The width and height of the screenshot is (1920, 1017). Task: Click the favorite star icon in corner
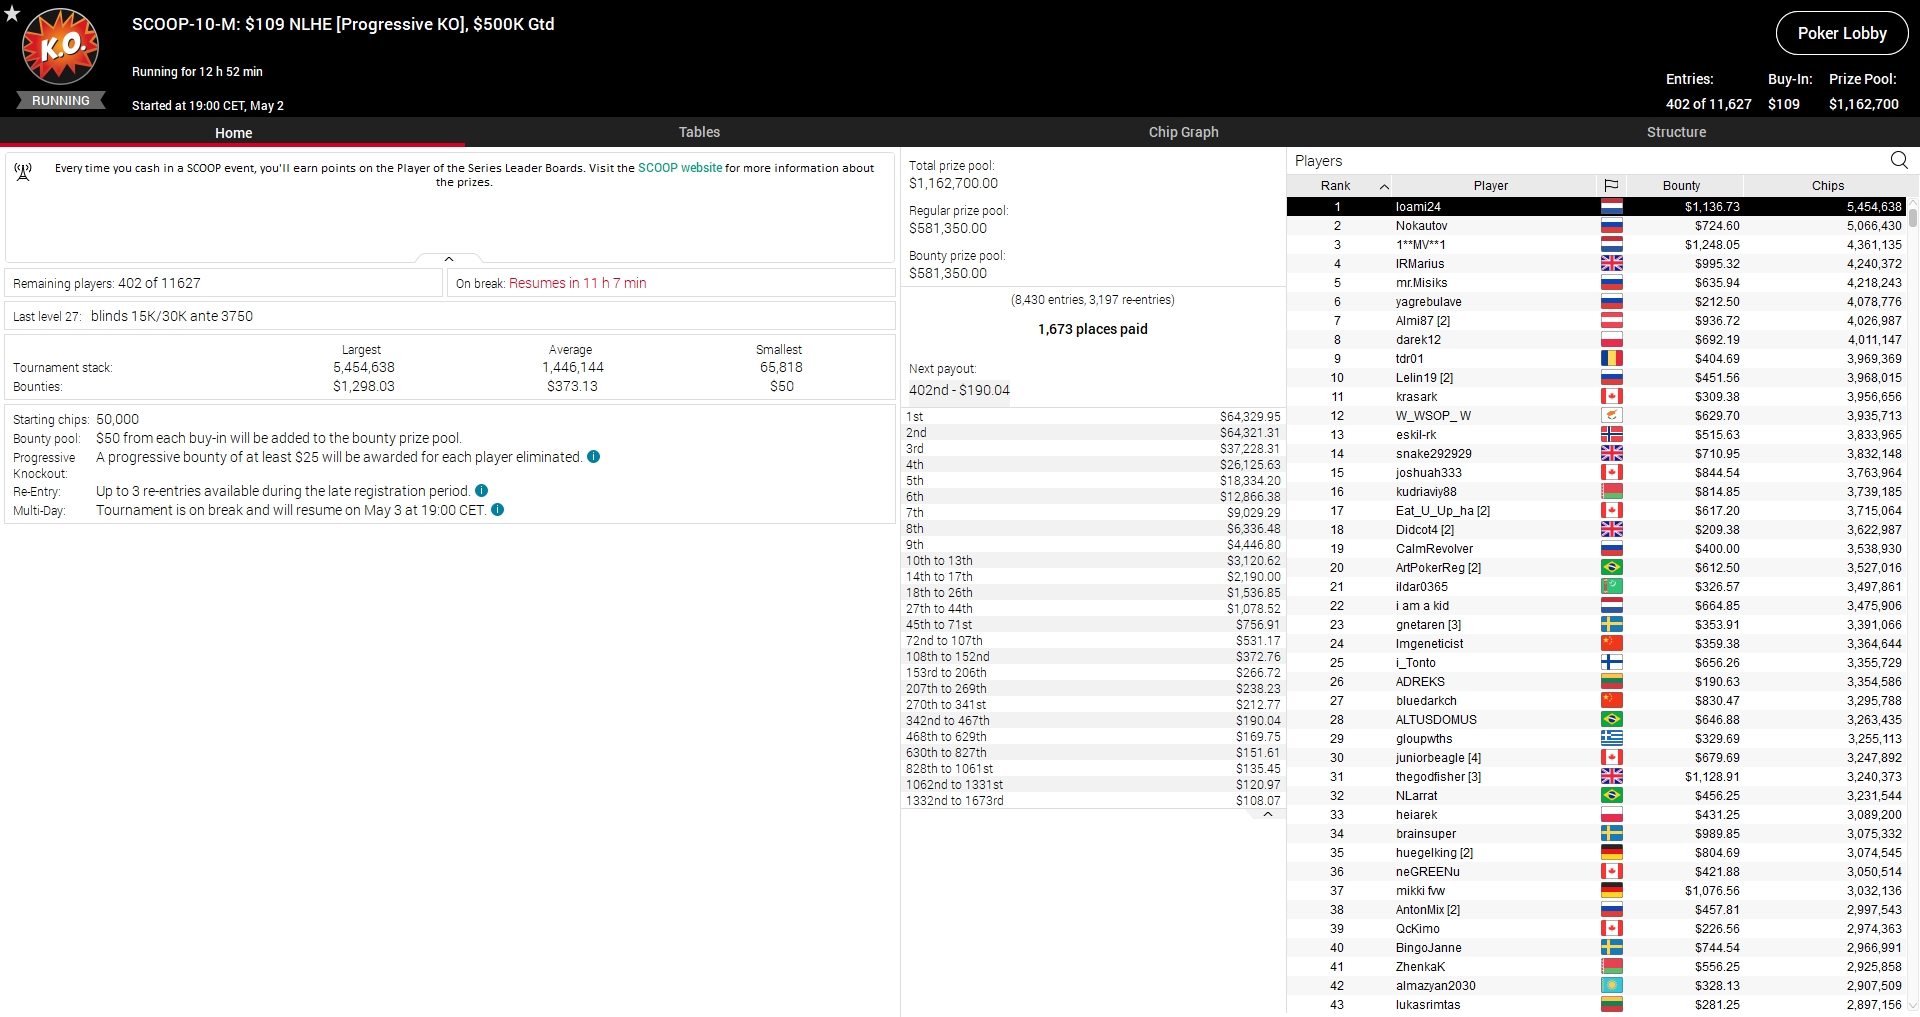click(12, 13)
